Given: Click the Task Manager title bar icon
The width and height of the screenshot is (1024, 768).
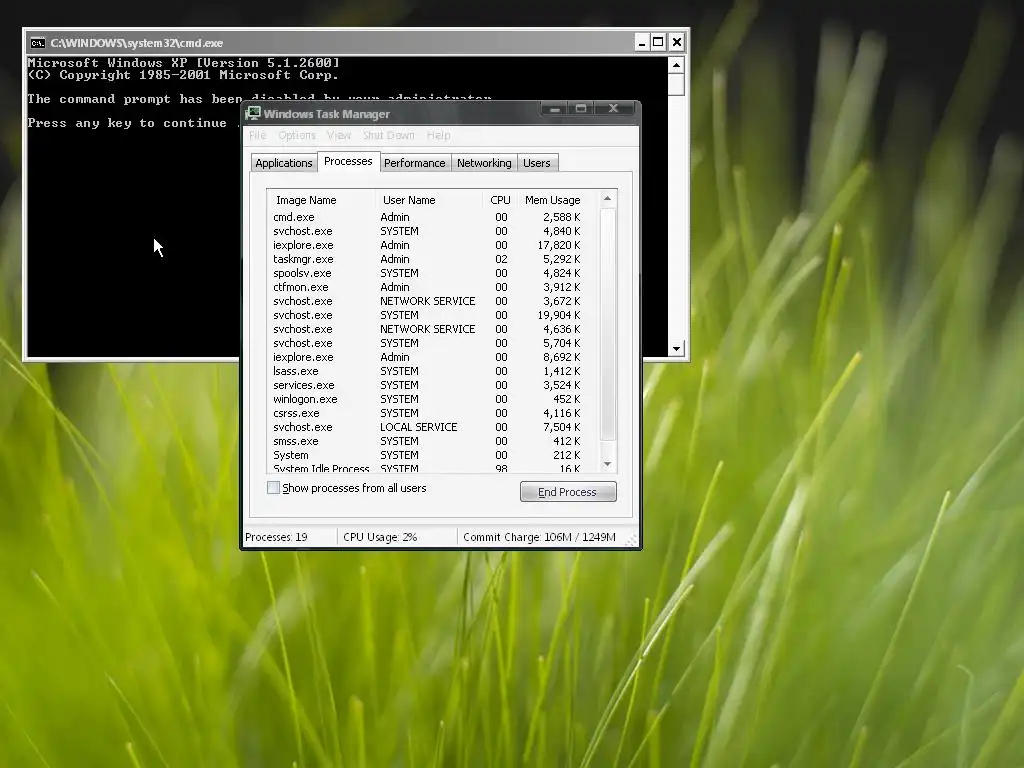Looking at the screenshot, I should [x=253, y=114].
